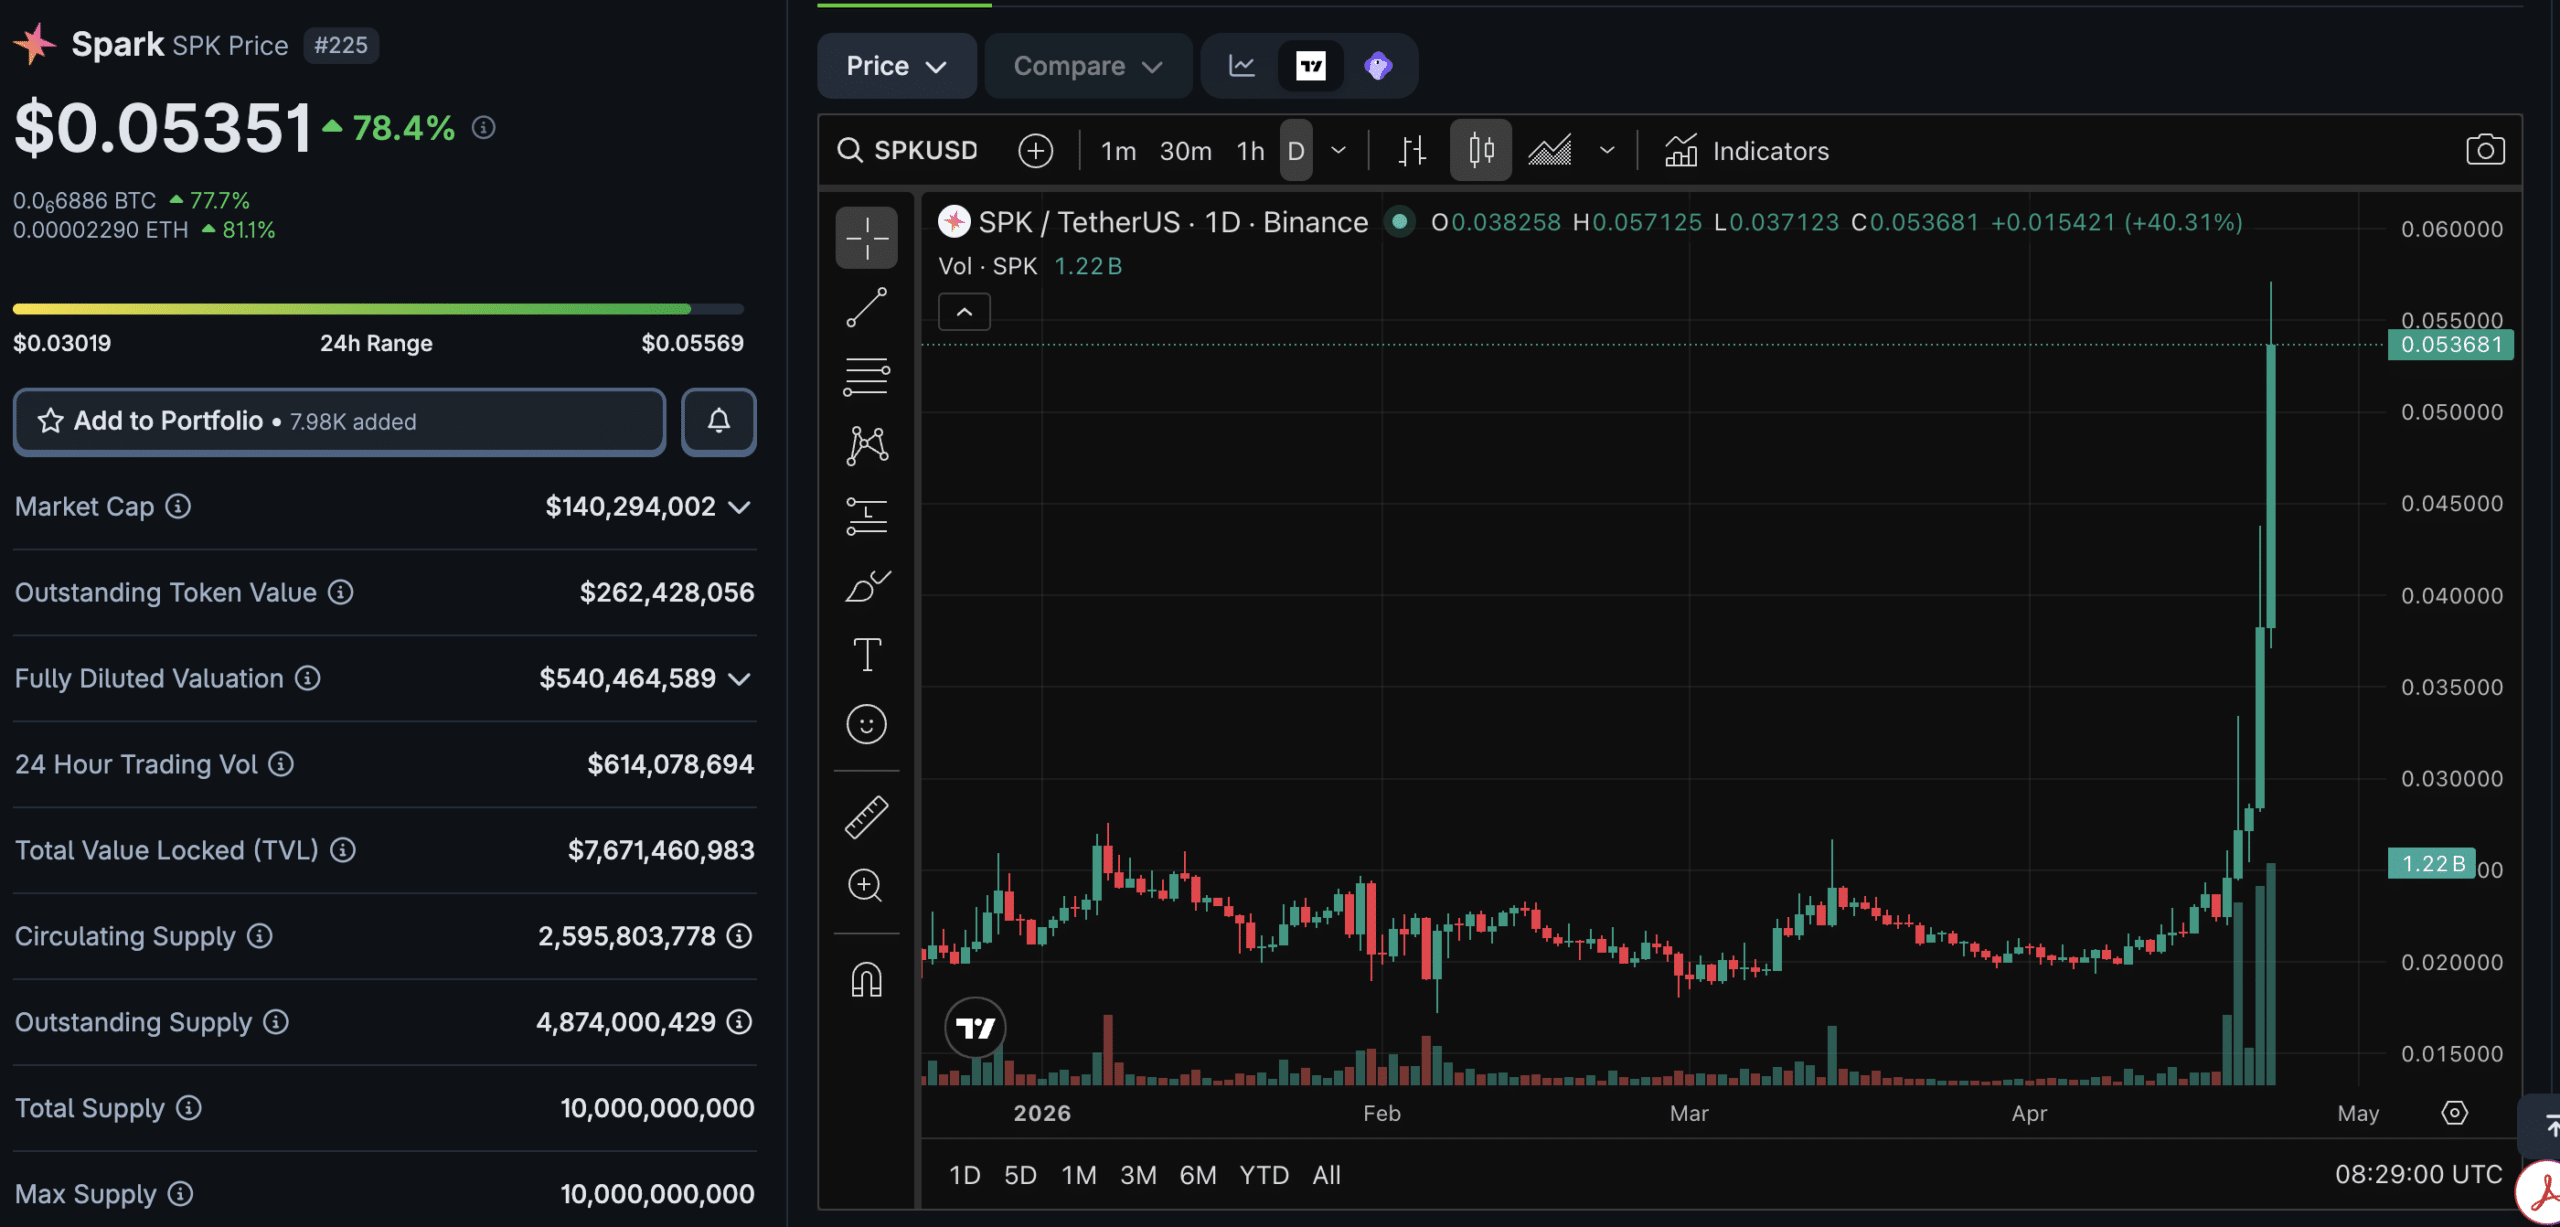Add a symbol to compare with plus icon
Image resolution: width=2560 pixels, height=1227 pixels.
pyautogui.click(x=1035, y=151)
